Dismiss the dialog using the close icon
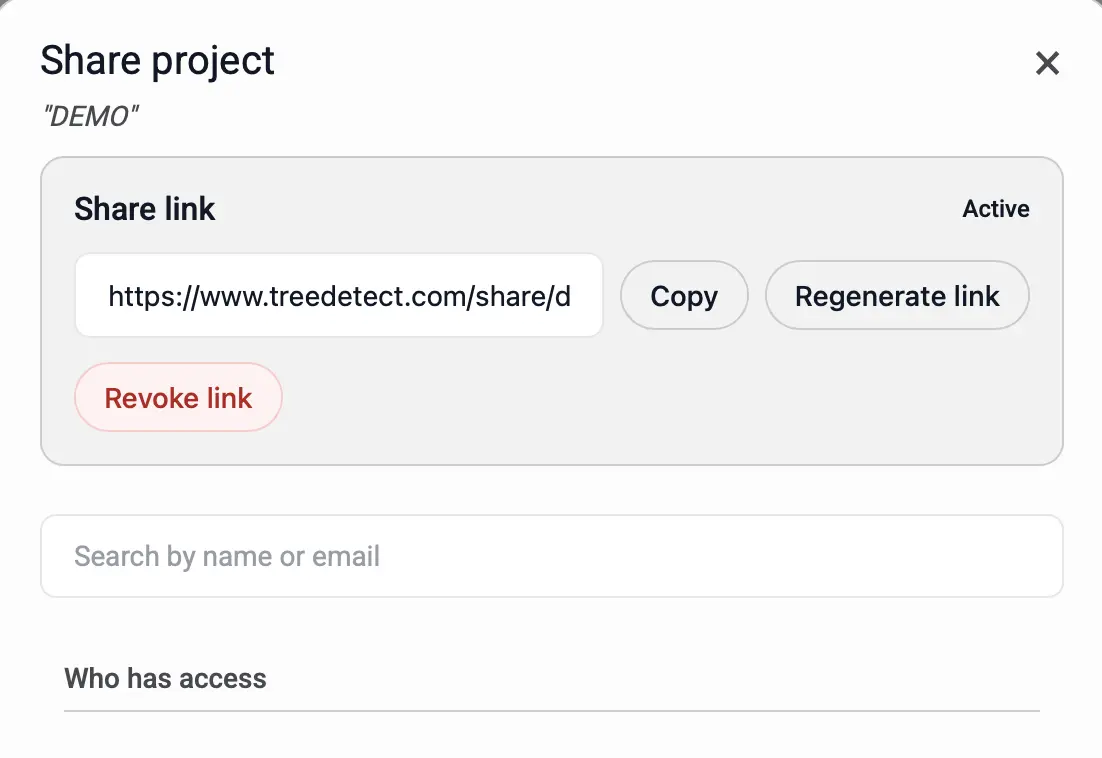1102x758 pixels. coord(1047,64)
